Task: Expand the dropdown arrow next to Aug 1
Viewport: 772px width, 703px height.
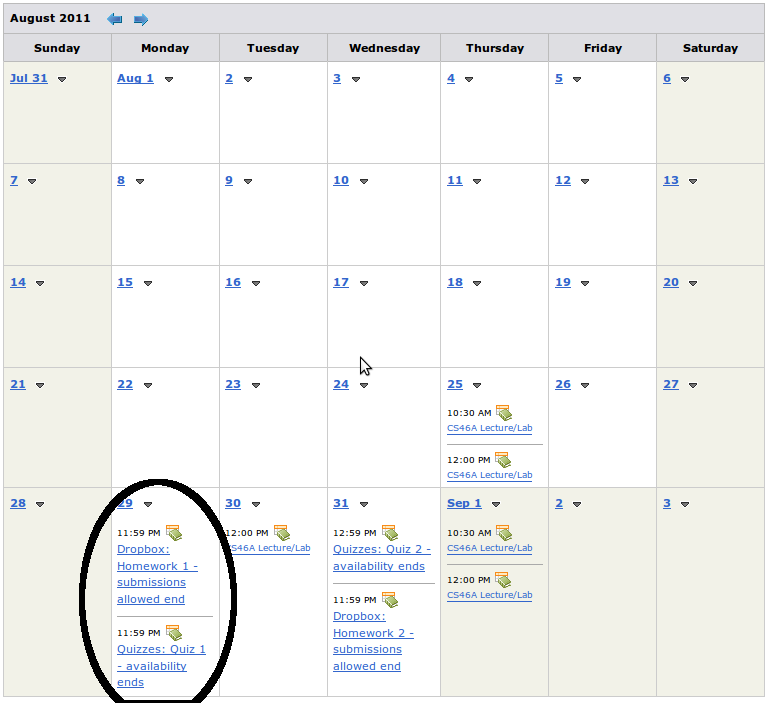Action: coord(169,79)
